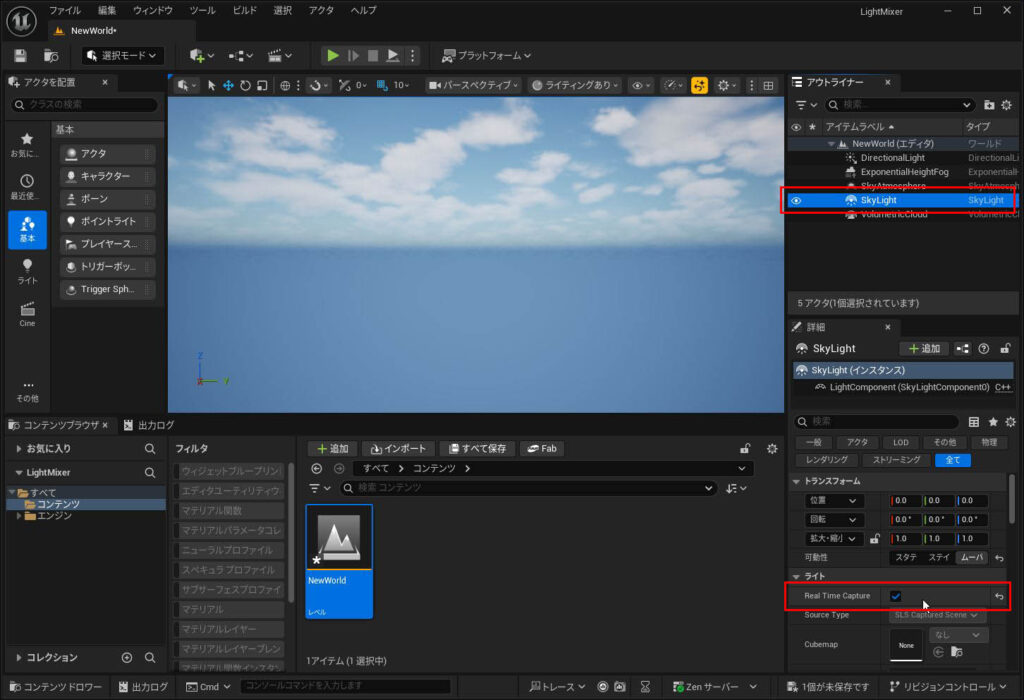Click the reset arrow beside Real Time Capture
Image resolution: width=1024 pixels, height=700 pixels.
click(998, 597)
